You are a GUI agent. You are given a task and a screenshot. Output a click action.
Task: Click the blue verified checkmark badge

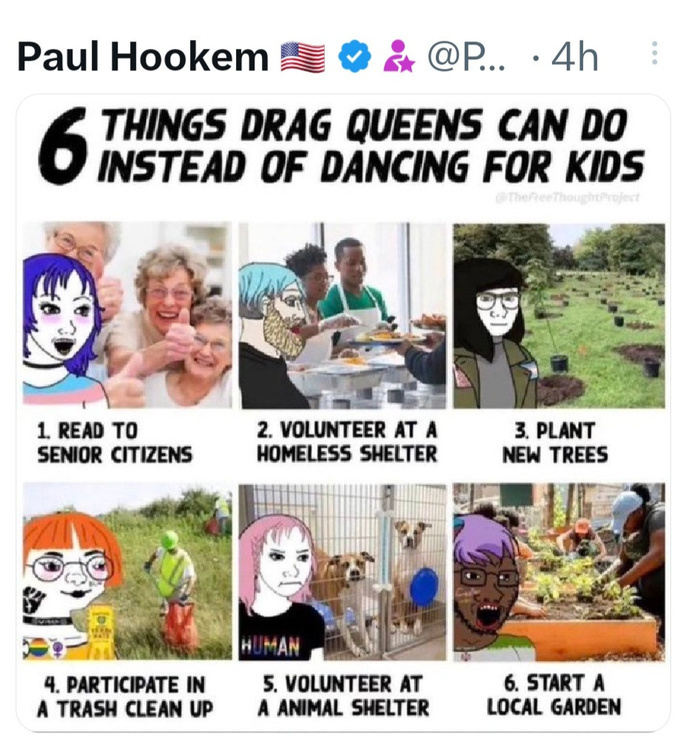pos(354,56)
